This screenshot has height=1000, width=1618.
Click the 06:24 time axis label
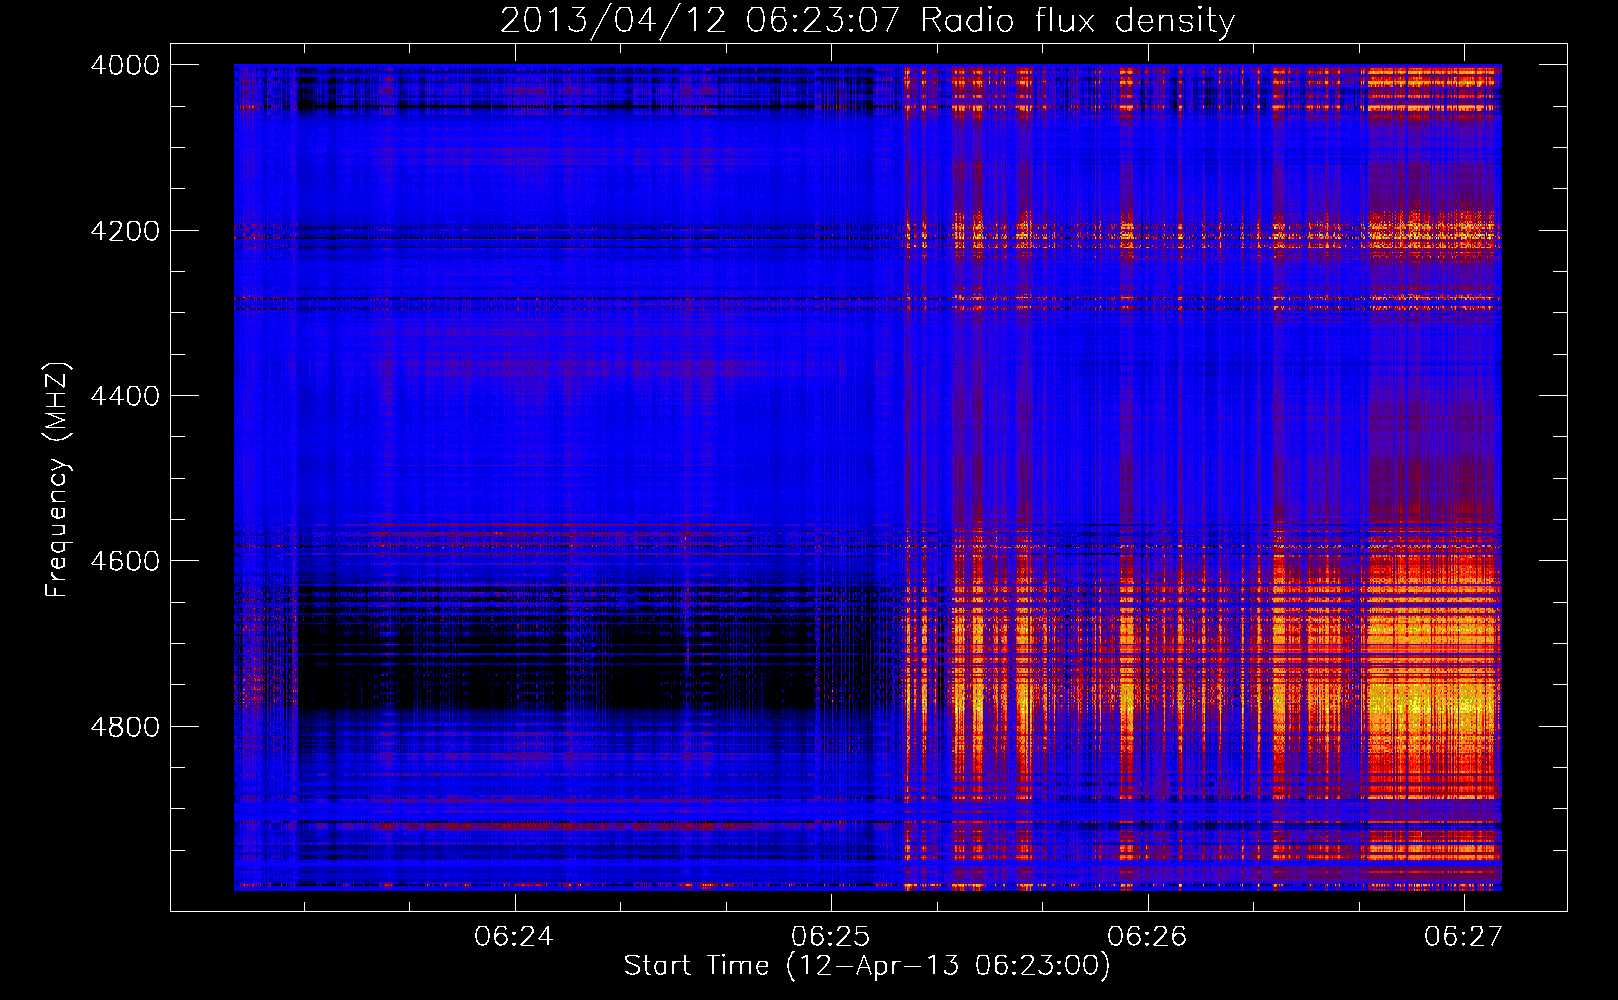[514, 936]
